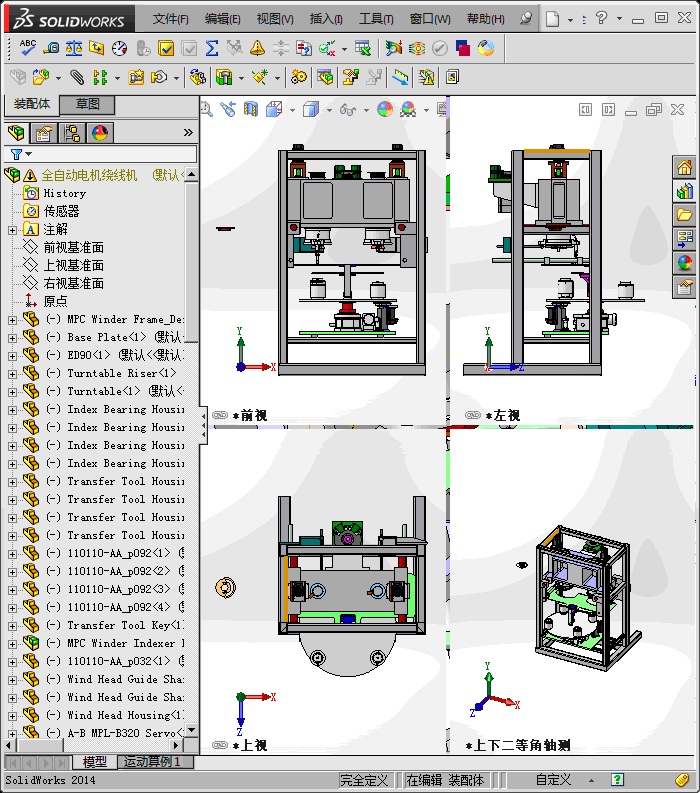Open the 视图(V) menu
The image size is (700, 793).
[x=275, y=19]
